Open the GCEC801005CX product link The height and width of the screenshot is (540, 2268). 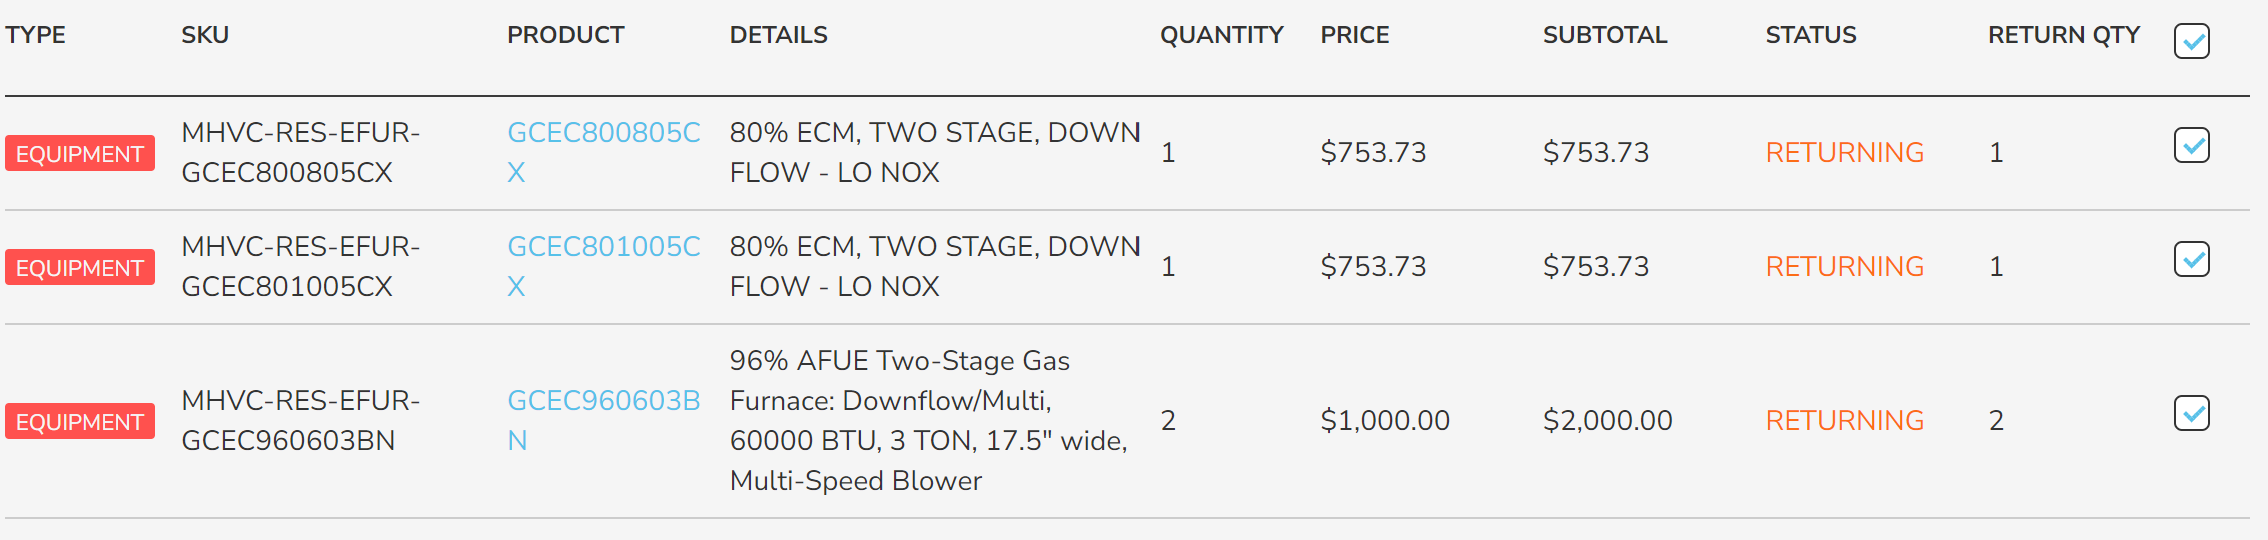(604, 266)
